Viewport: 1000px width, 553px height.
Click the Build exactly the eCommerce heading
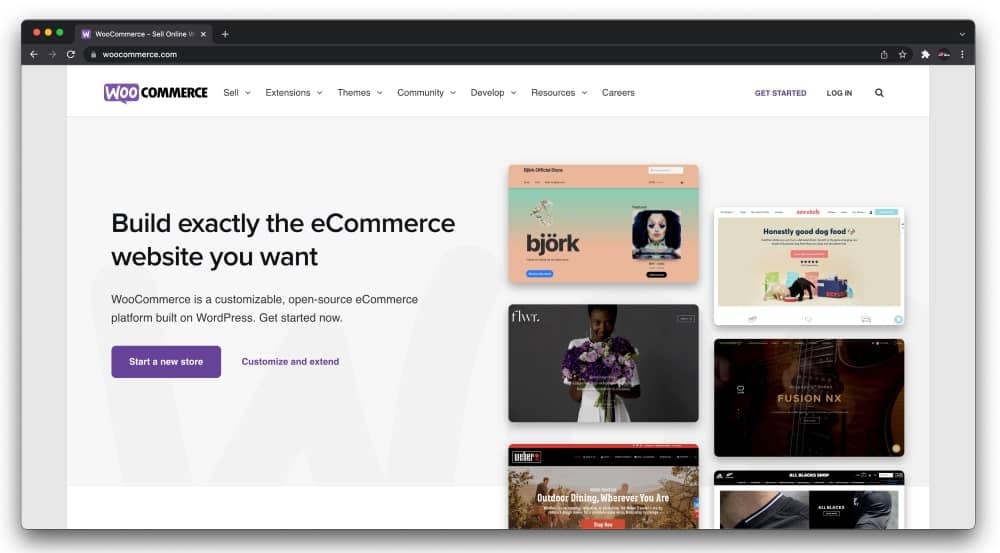pyautogui.click(x=283, y=240)
